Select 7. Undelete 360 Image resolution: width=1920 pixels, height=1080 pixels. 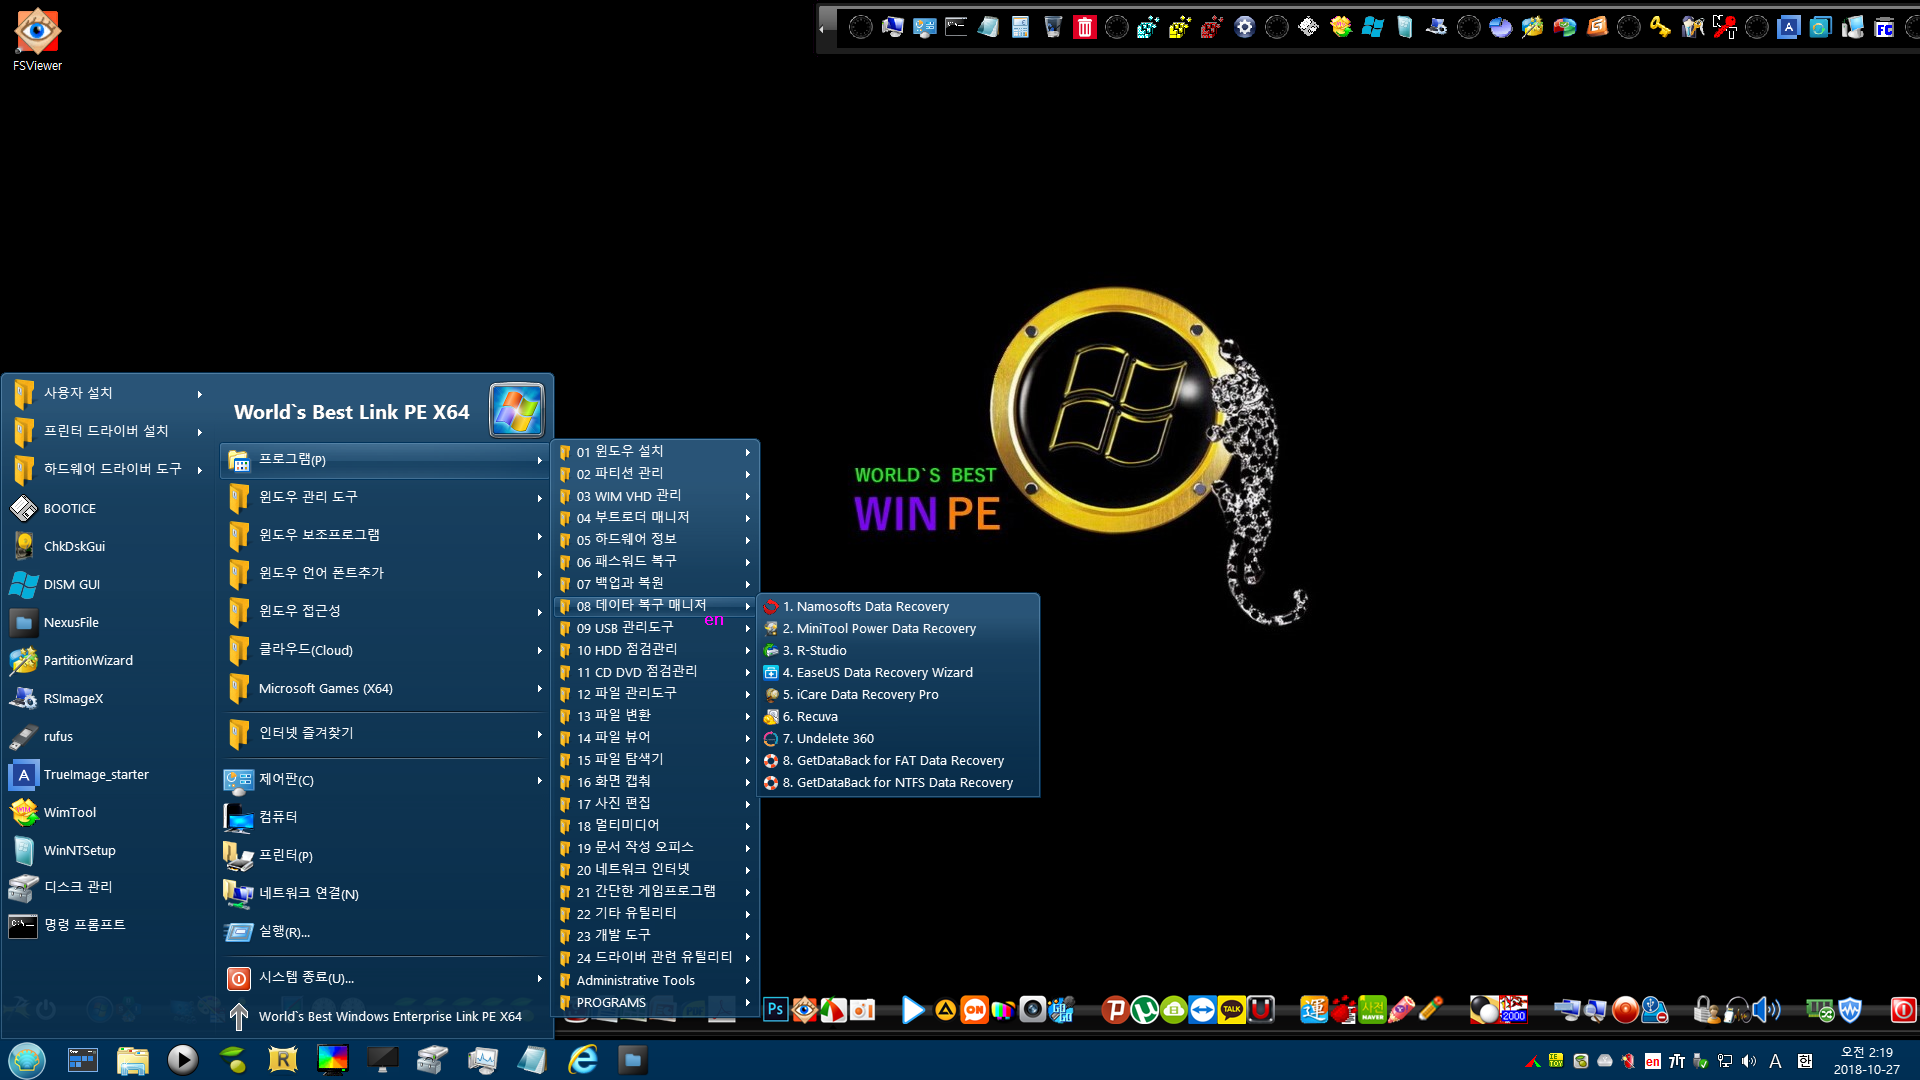pos(898,738)
